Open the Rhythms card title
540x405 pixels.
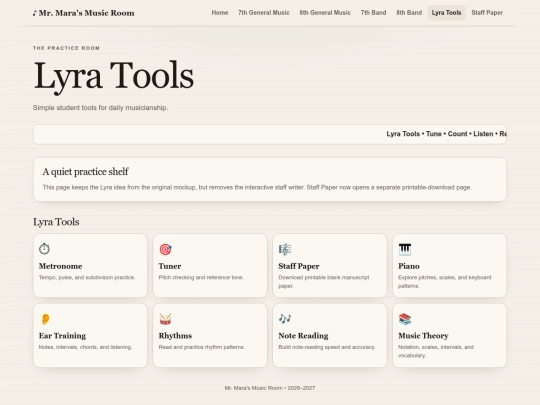[x=175, y=336]
